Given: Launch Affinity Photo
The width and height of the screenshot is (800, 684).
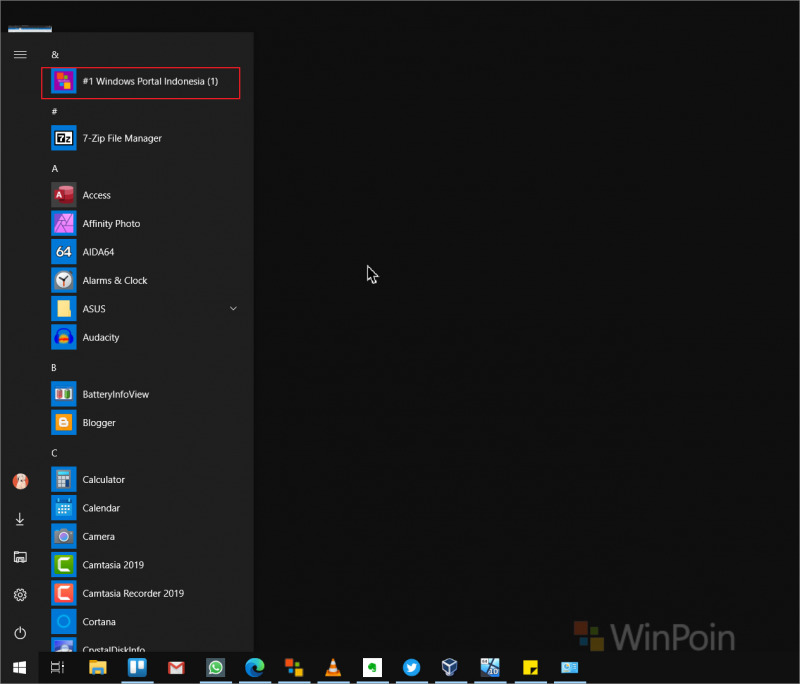Looking at the screenshot, I should pos(144,223).
